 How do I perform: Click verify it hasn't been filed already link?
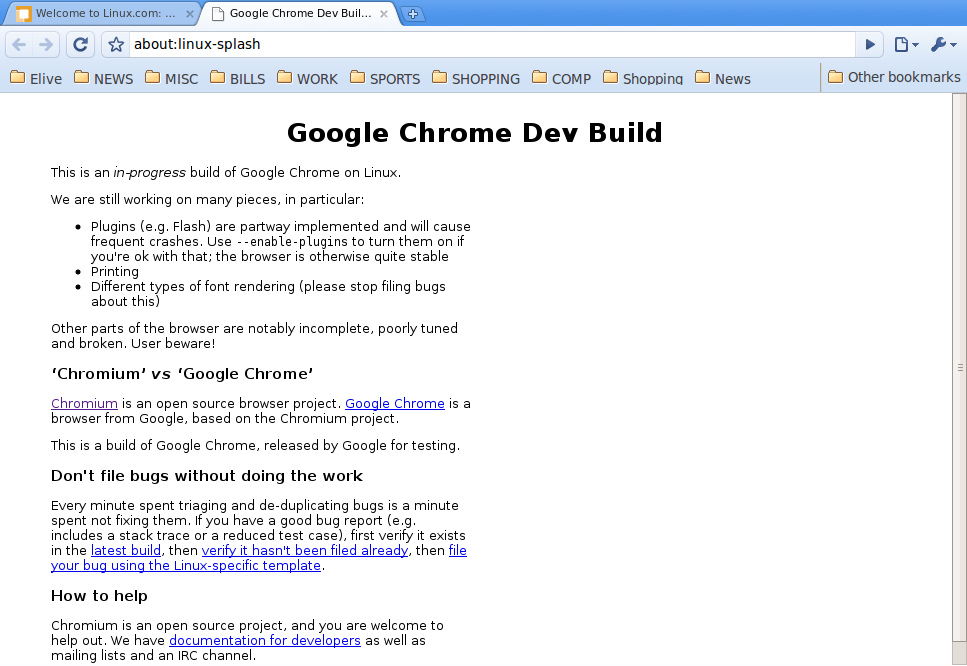pyautogui.click(x=305, y=550)
